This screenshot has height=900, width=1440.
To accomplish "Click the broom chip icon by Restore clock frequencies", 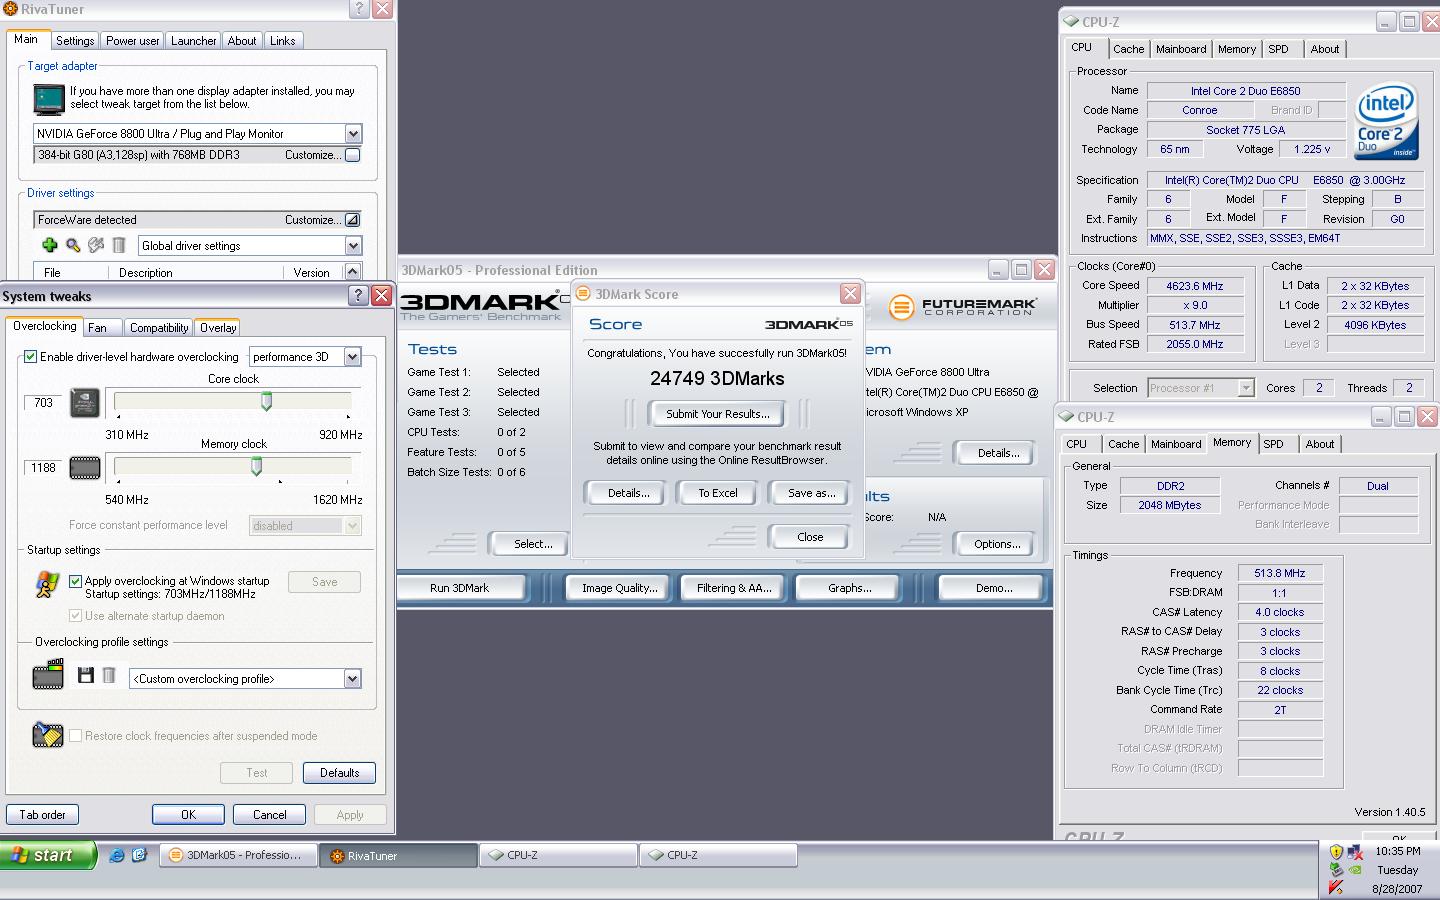I will tap(47, 735).
